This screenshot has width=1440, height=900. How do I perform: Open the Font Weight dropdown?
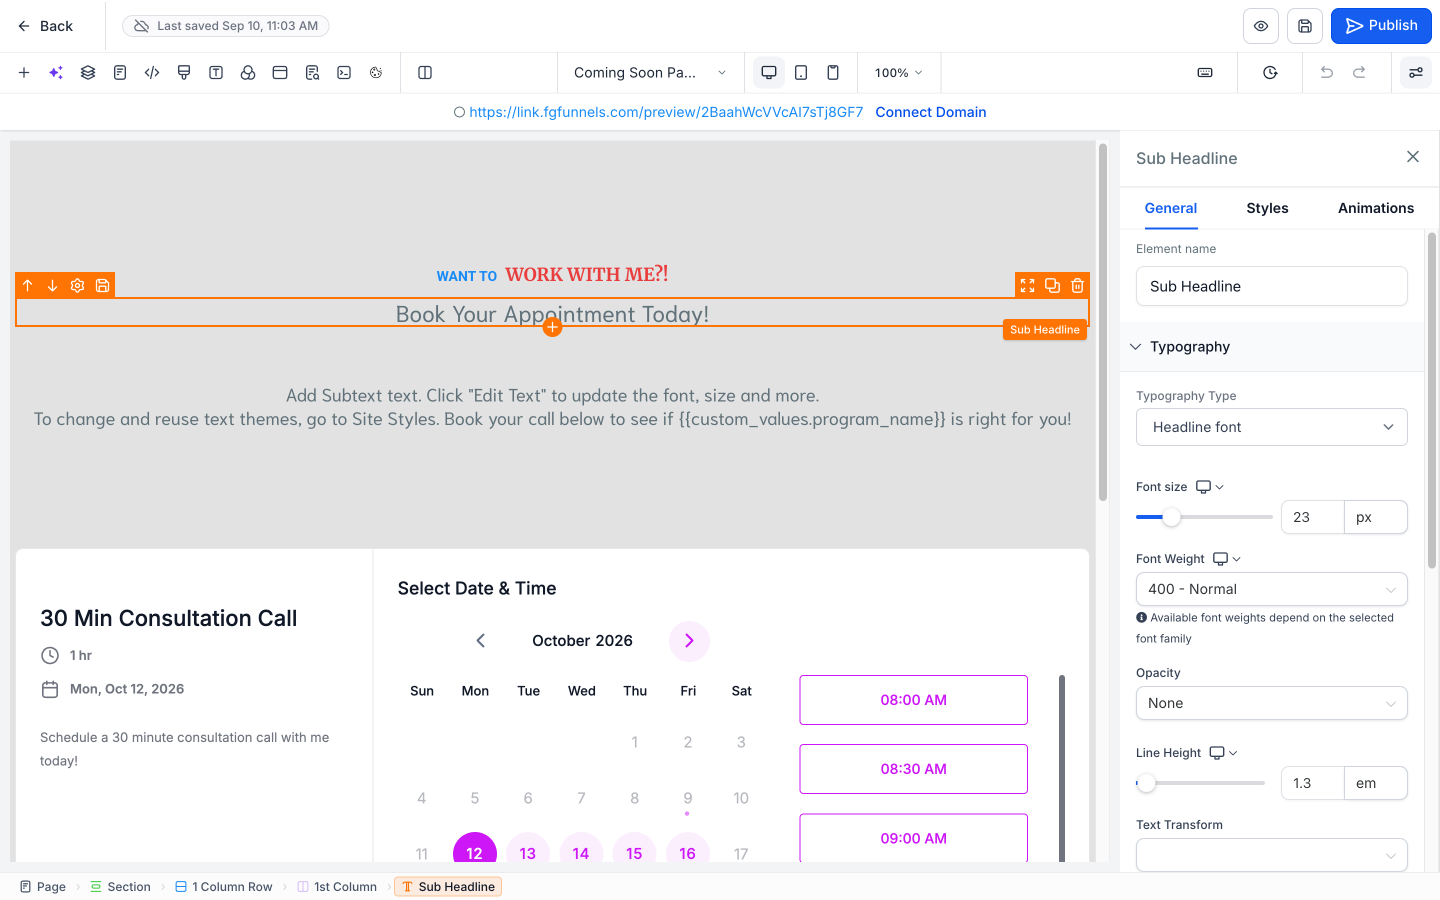(1272, 589)
